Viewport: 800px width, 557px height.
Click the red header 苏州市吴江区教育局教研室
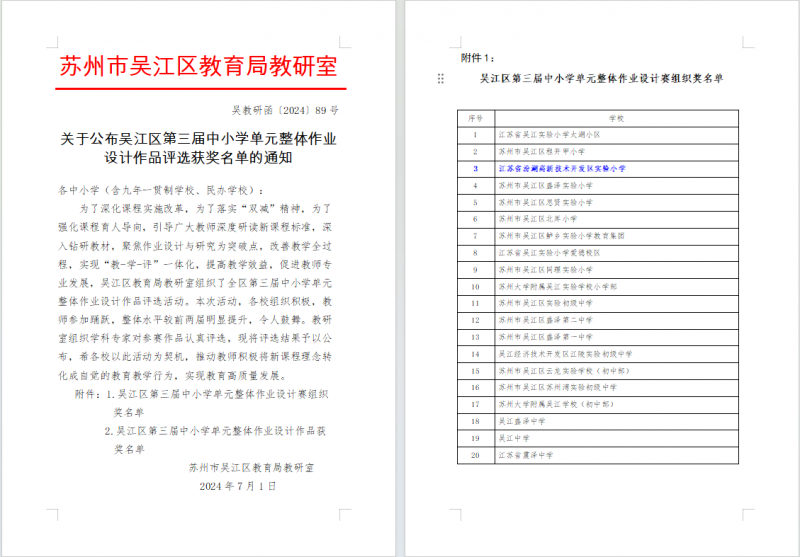point(198,67)
